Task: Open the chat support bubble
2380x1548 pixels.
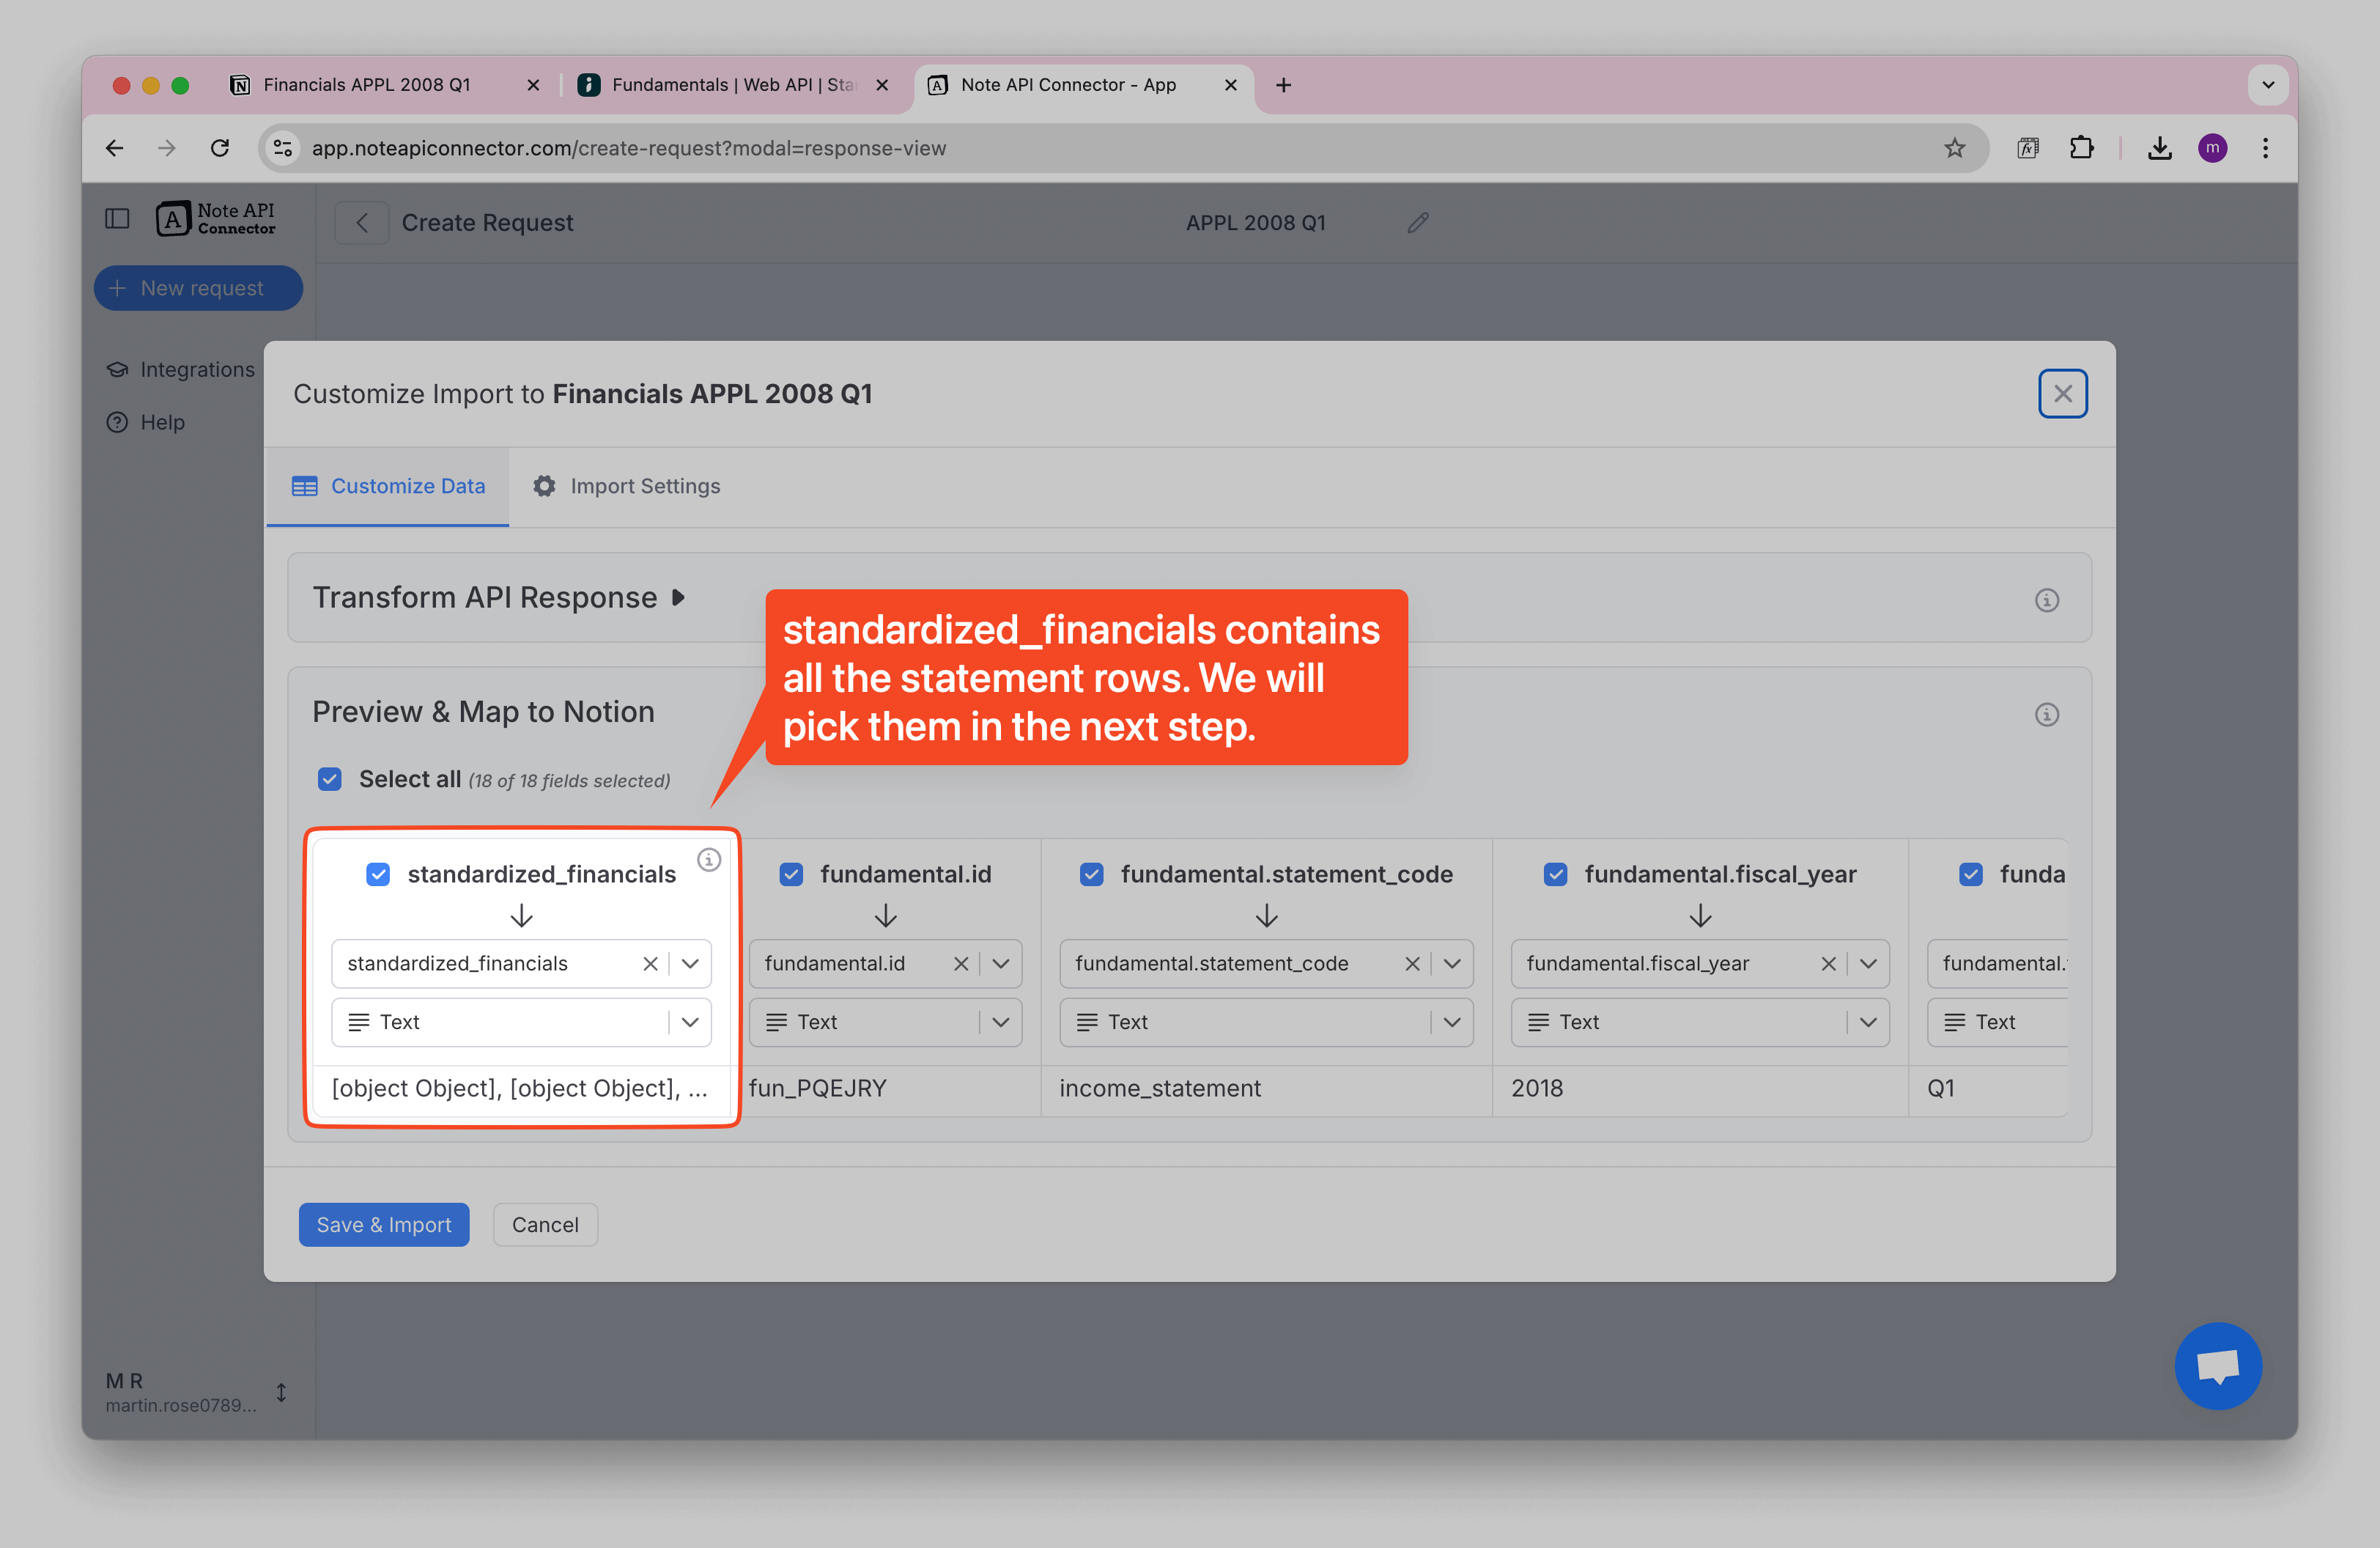Action: pyautogui.click(x=2218, y=1366)
